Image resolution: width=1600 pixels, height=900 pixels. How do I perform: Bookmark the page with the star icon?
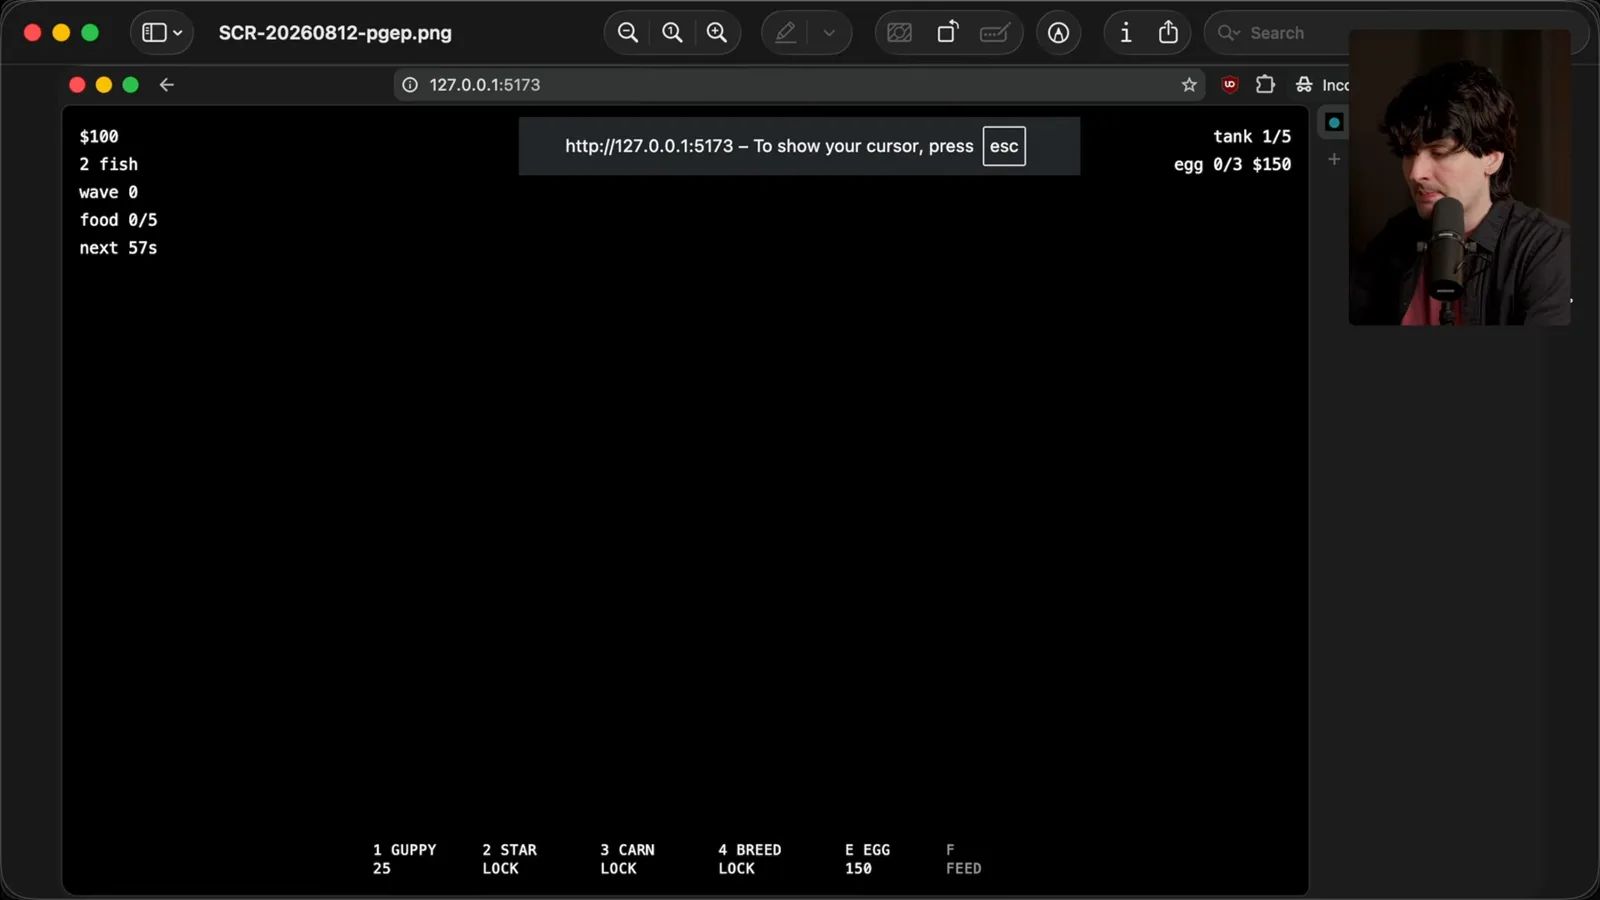click(x=1189, y=85)
